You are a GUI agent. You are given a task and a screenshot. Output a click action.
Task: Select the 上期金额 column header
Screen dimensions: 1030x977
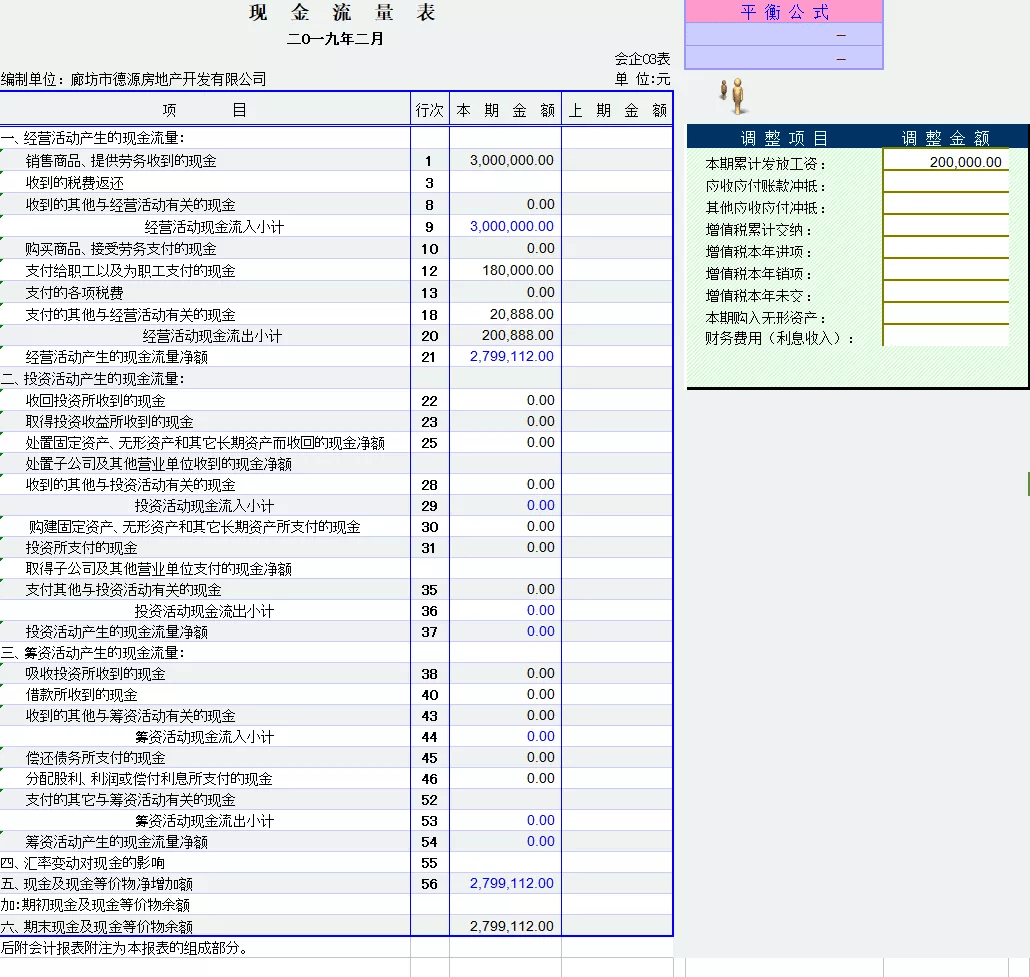click(x=617, y=110)
